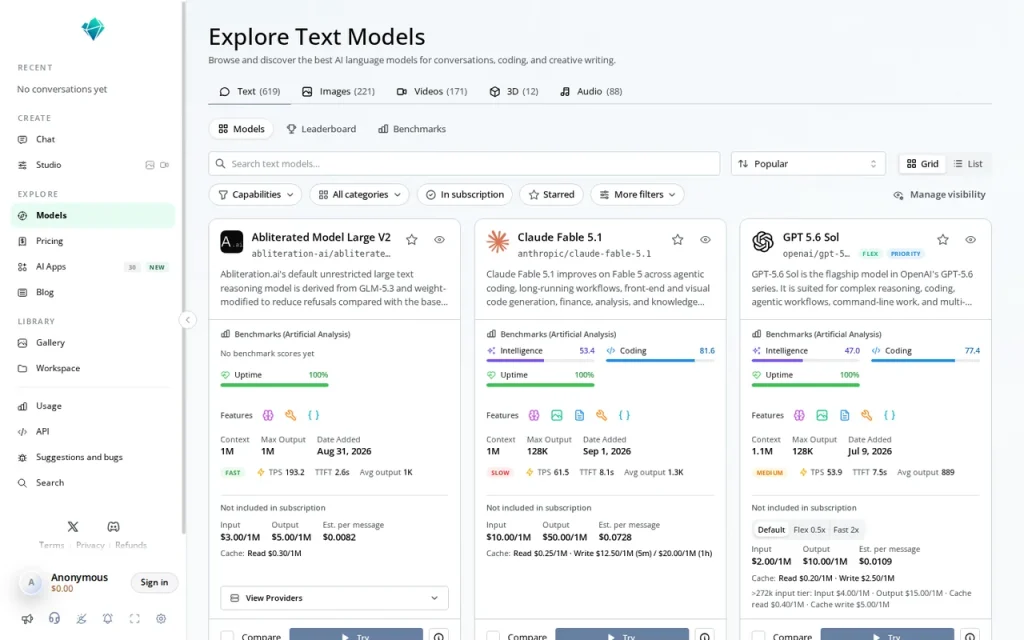Open Claude Fable 5.1 model title
Screen dimensions: 1024x640
(x=560, y=237)
